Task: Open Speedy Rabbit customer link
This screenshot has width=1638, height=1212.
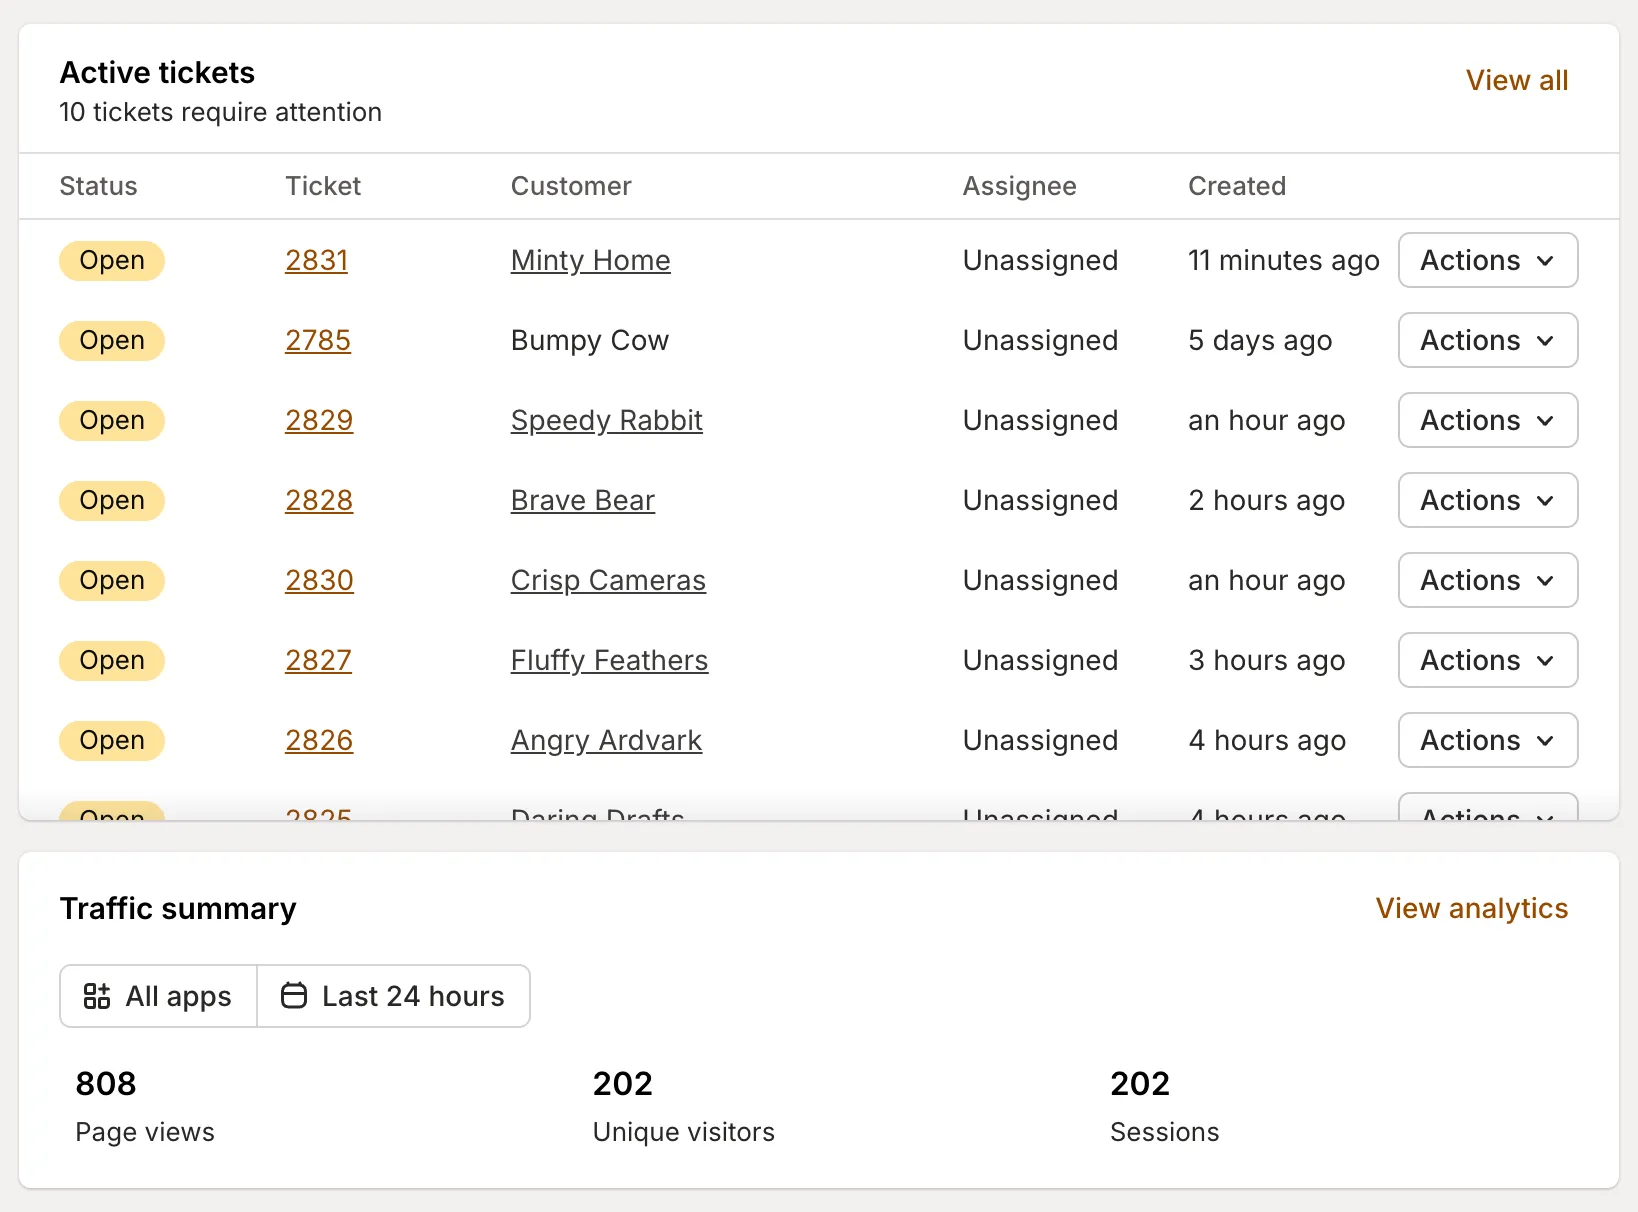Action: [606, 420]
